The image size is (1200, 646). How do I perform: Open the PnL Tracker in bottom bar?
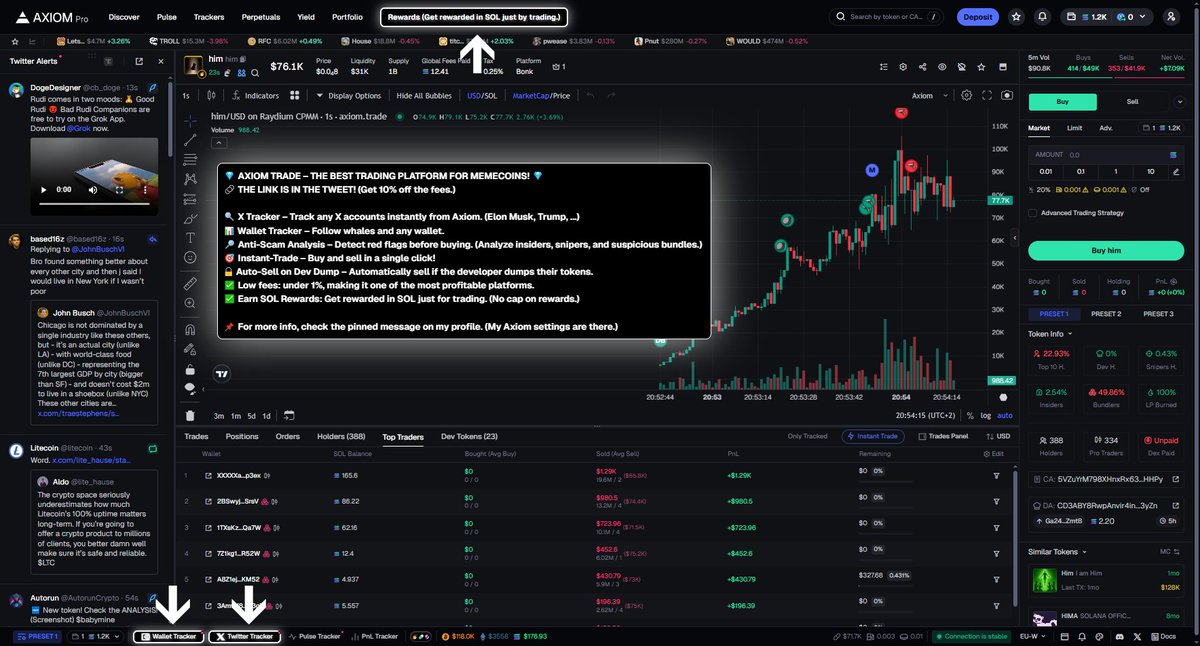coord(375,636)
